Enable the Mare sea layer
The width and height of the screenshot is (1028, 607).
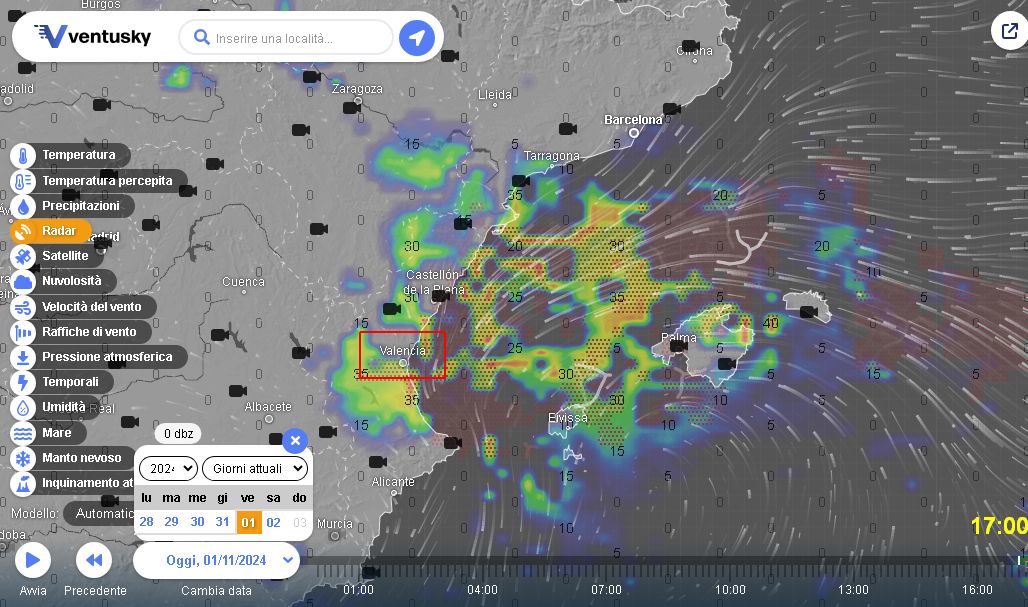coord(24,433)
